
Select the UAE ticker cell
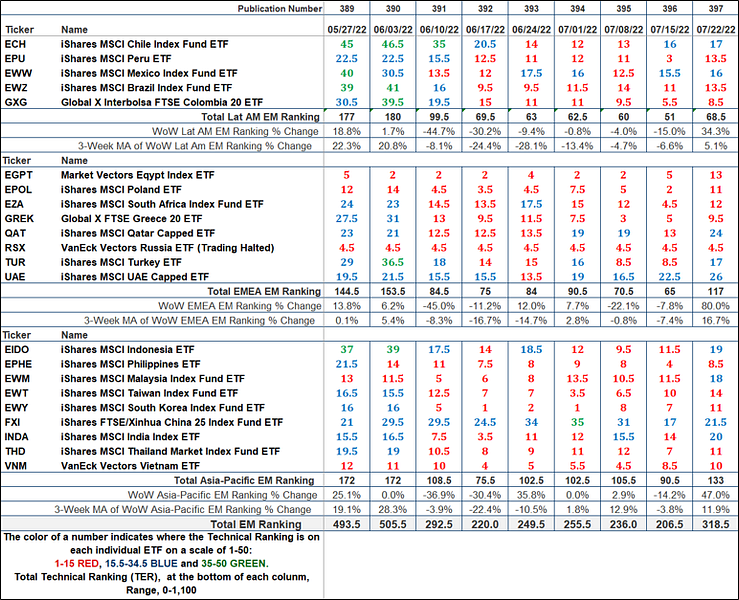15,277
